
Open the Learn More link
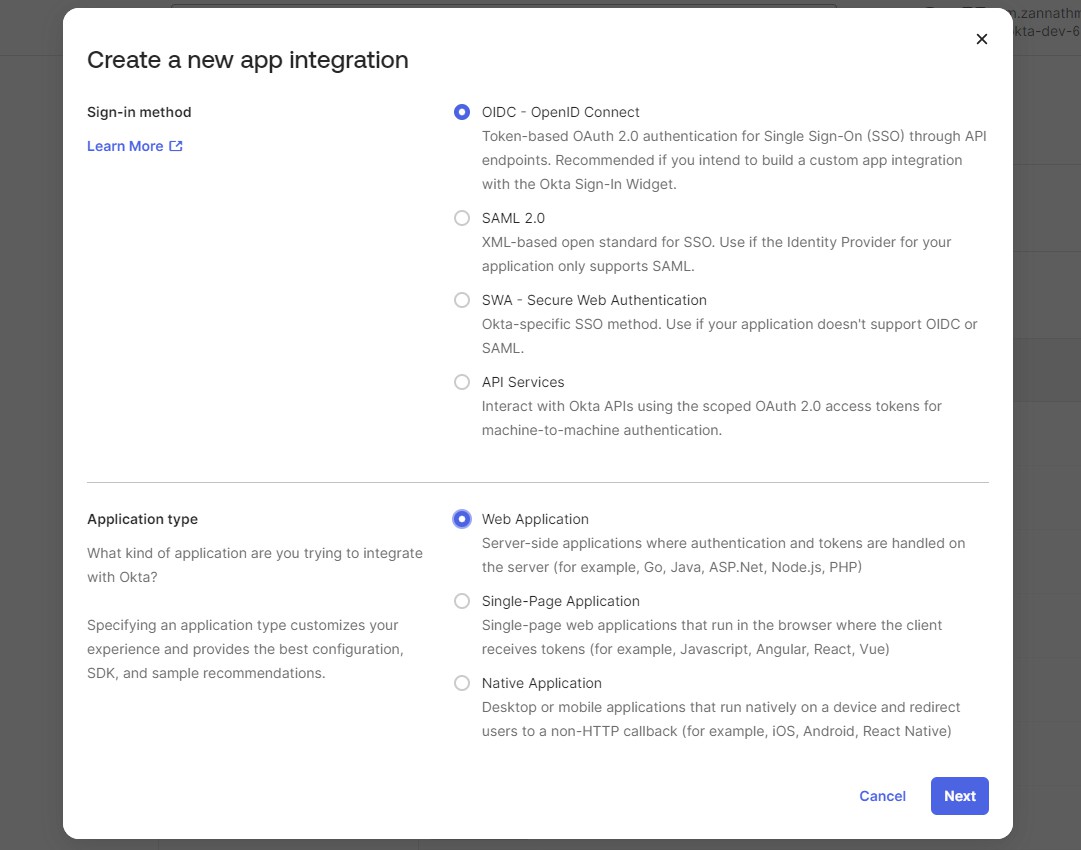(125, 146)
